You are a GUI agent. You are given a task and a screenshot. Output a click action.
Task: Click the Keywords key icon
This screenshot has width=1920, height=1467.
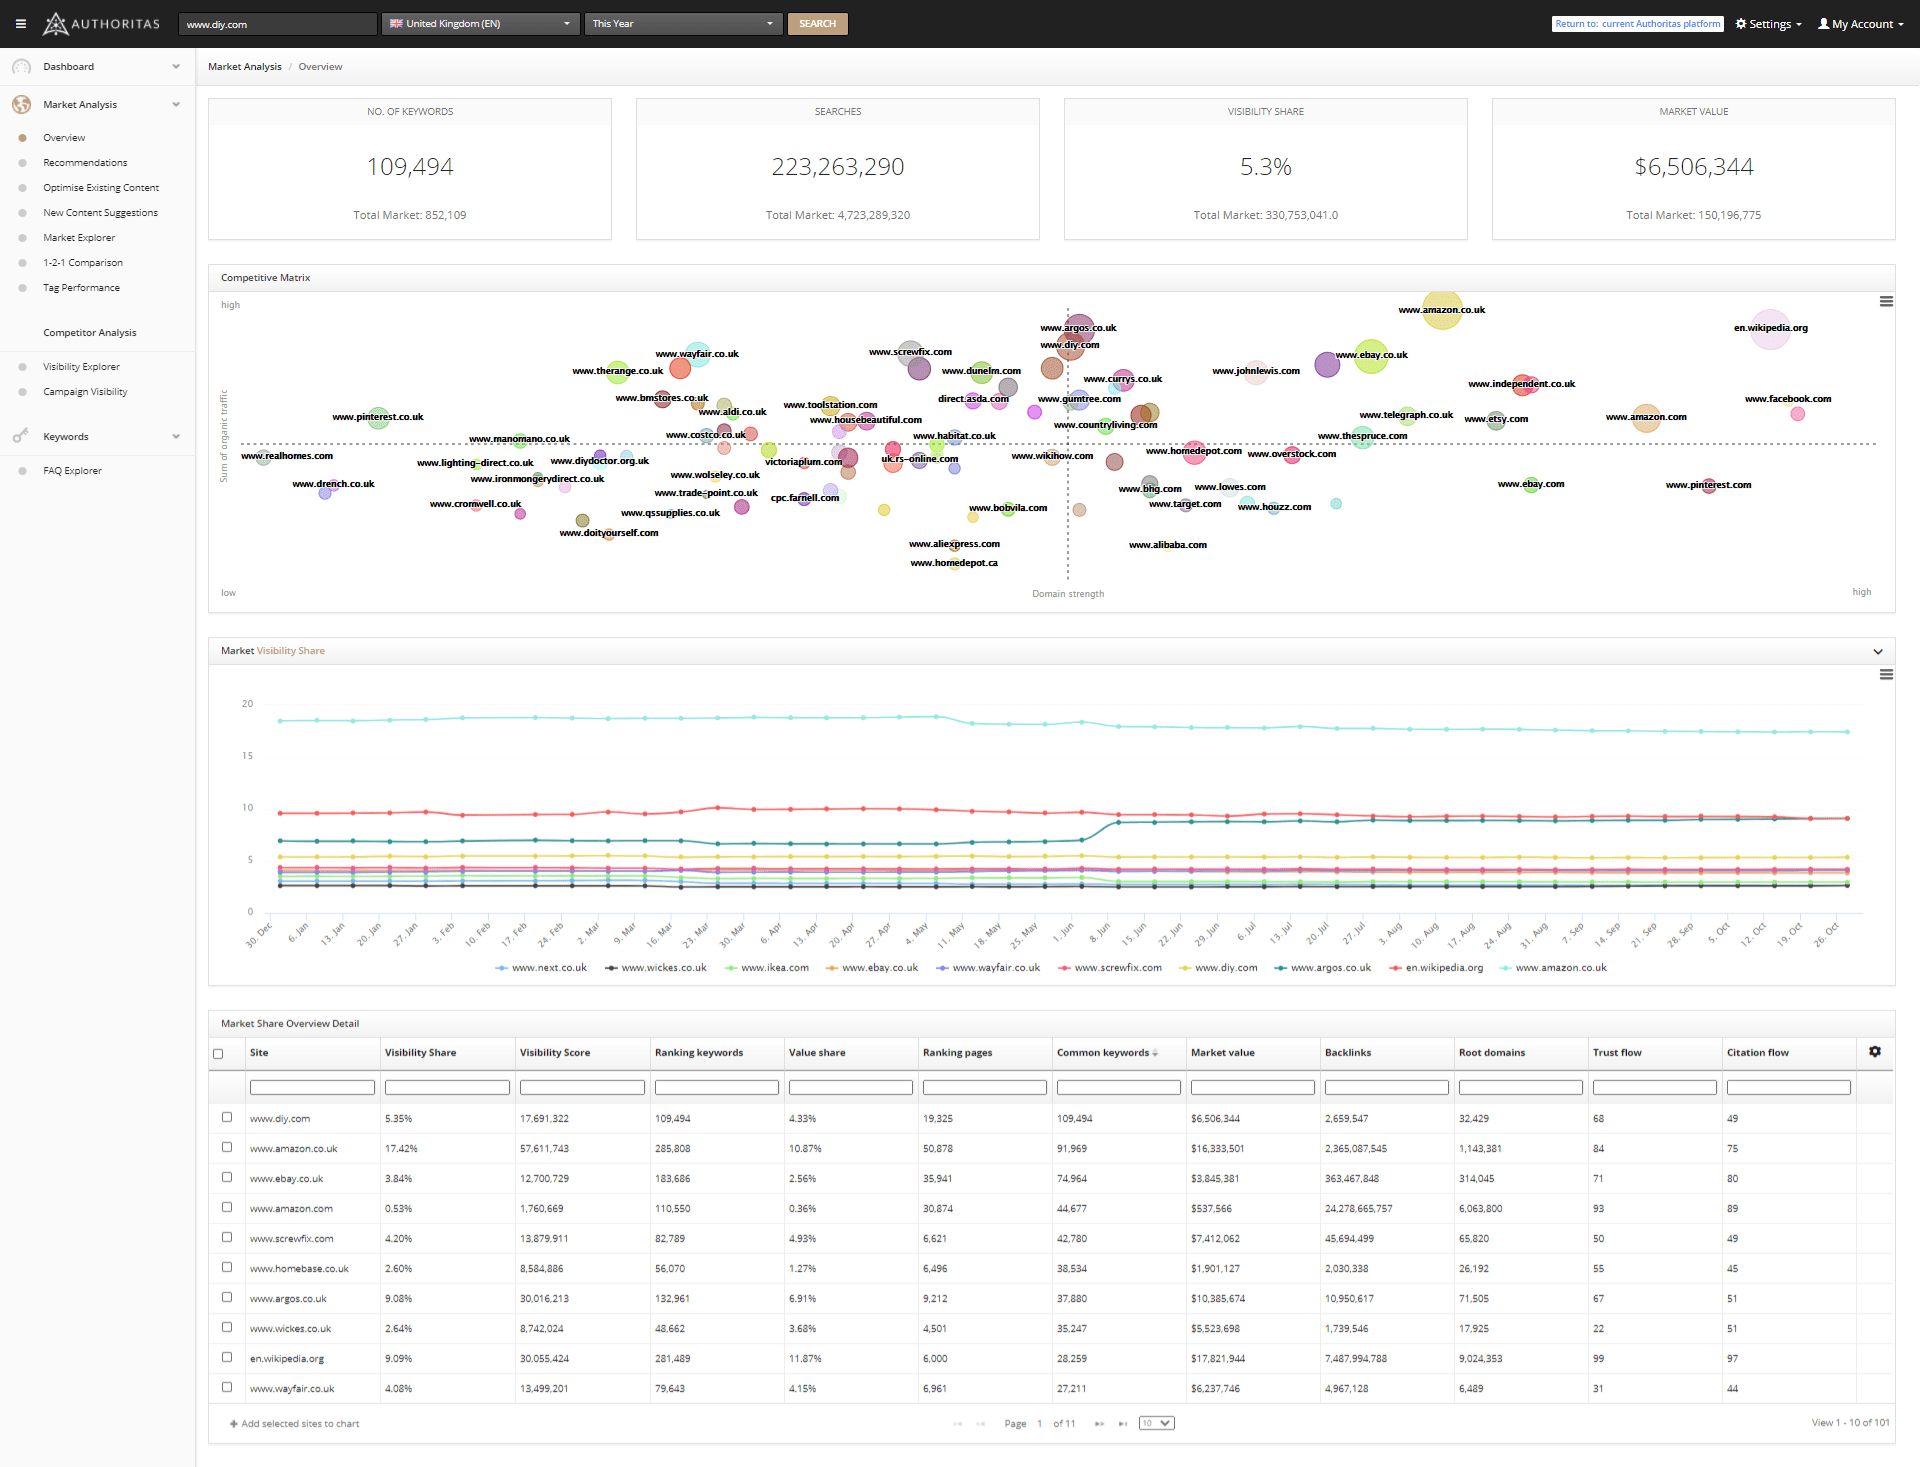pos(21,437)
